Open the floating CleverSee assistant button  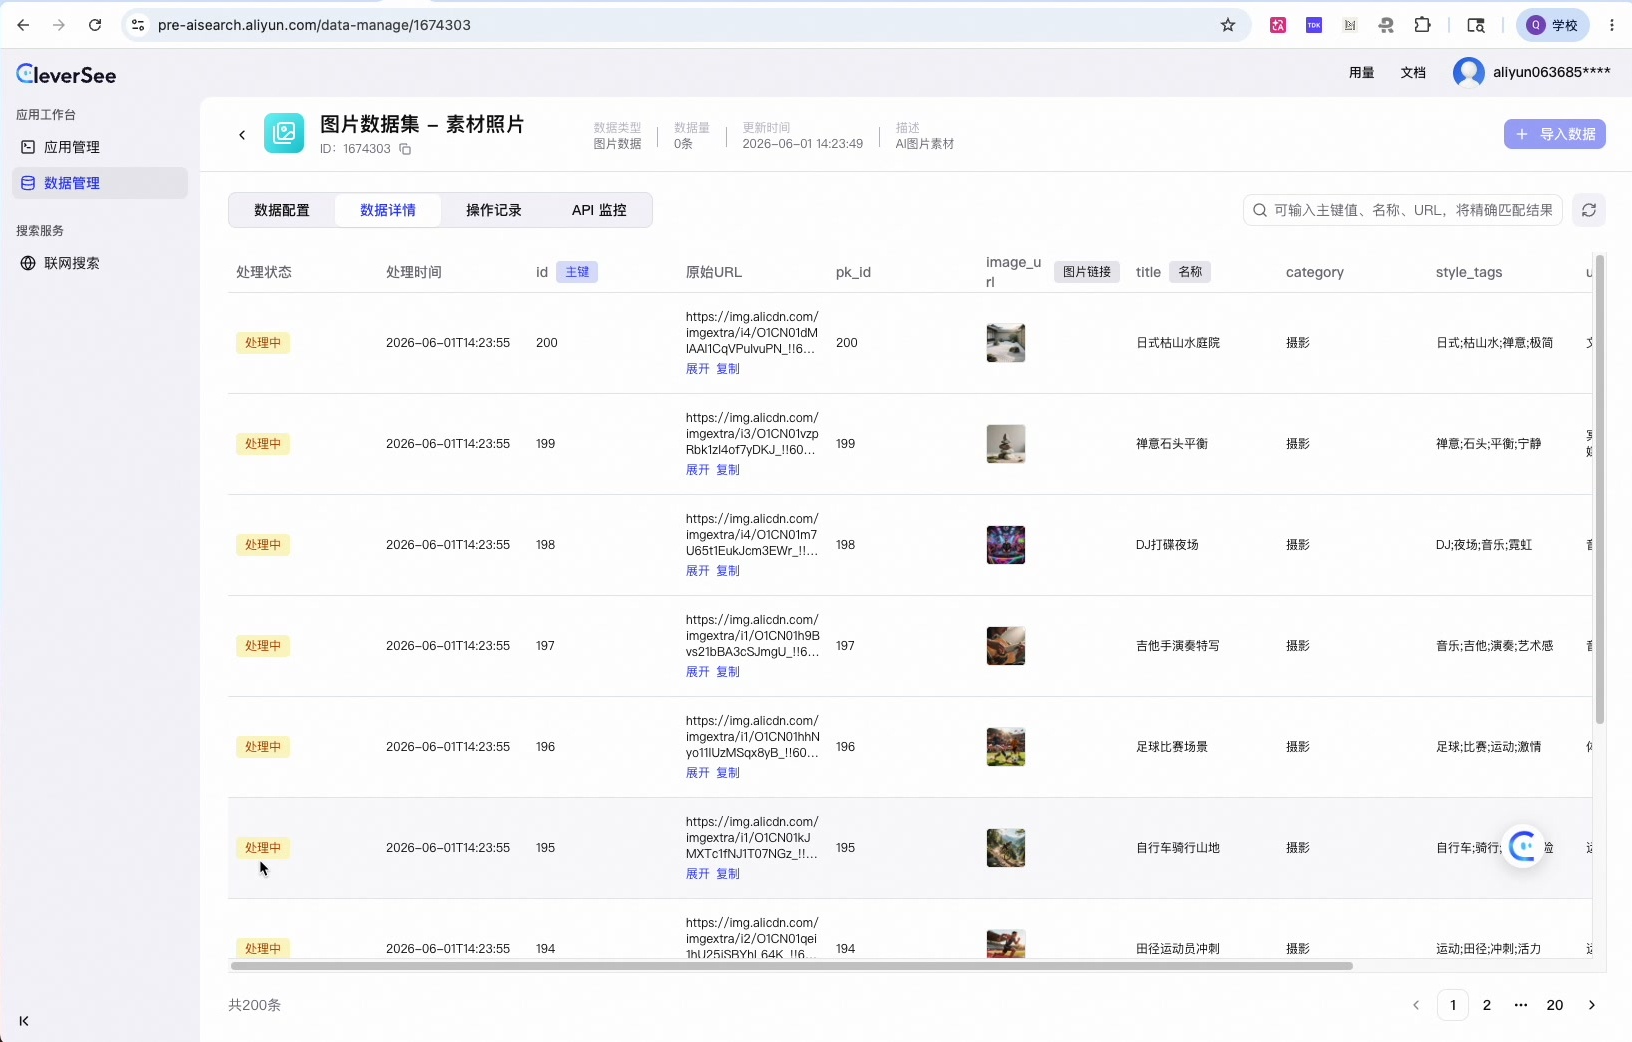(1523, 847)
